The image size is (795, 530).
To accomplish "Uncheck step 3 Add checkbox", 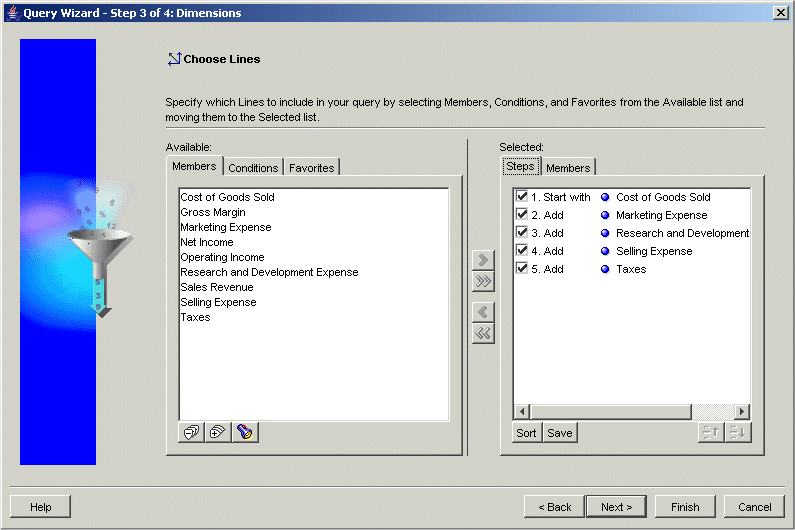I will click(522, 232).
